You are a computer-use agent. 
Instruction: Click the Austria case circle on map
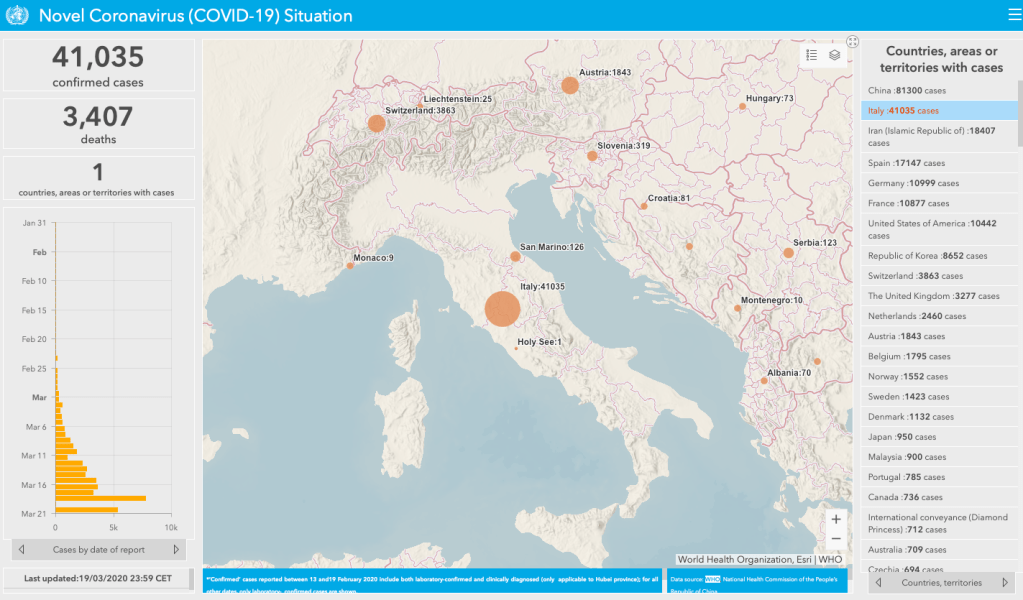[569, 85]
